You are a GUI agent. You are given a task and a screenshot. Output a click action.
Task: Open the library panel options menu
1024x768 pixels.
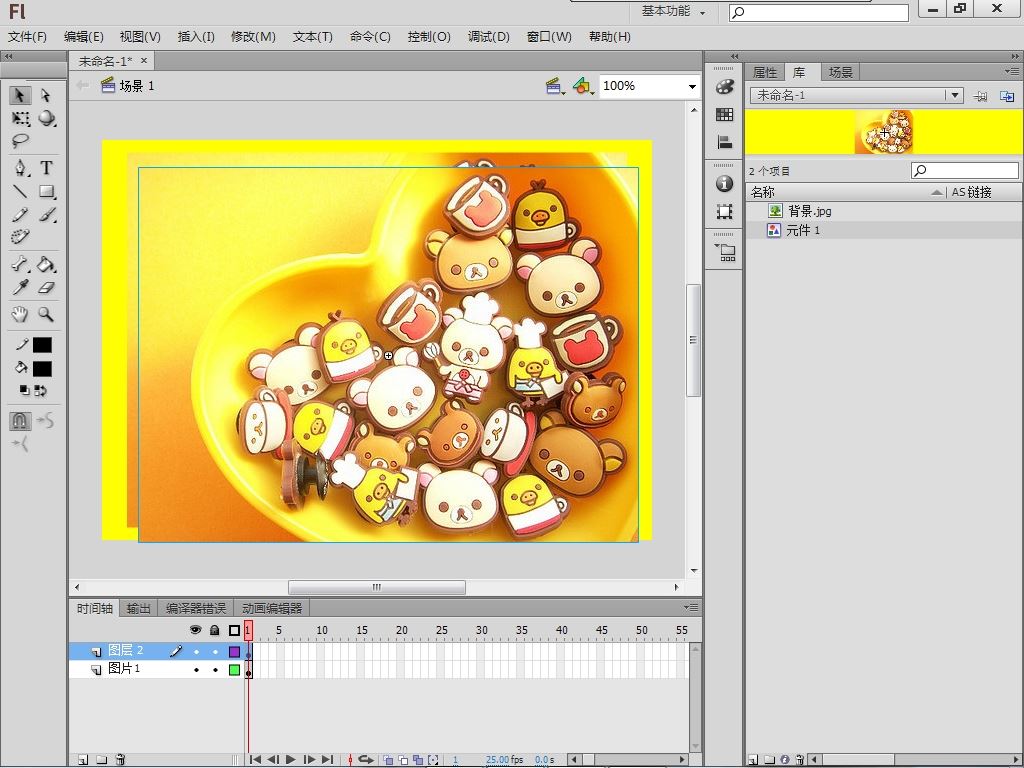click(1012, 71)
